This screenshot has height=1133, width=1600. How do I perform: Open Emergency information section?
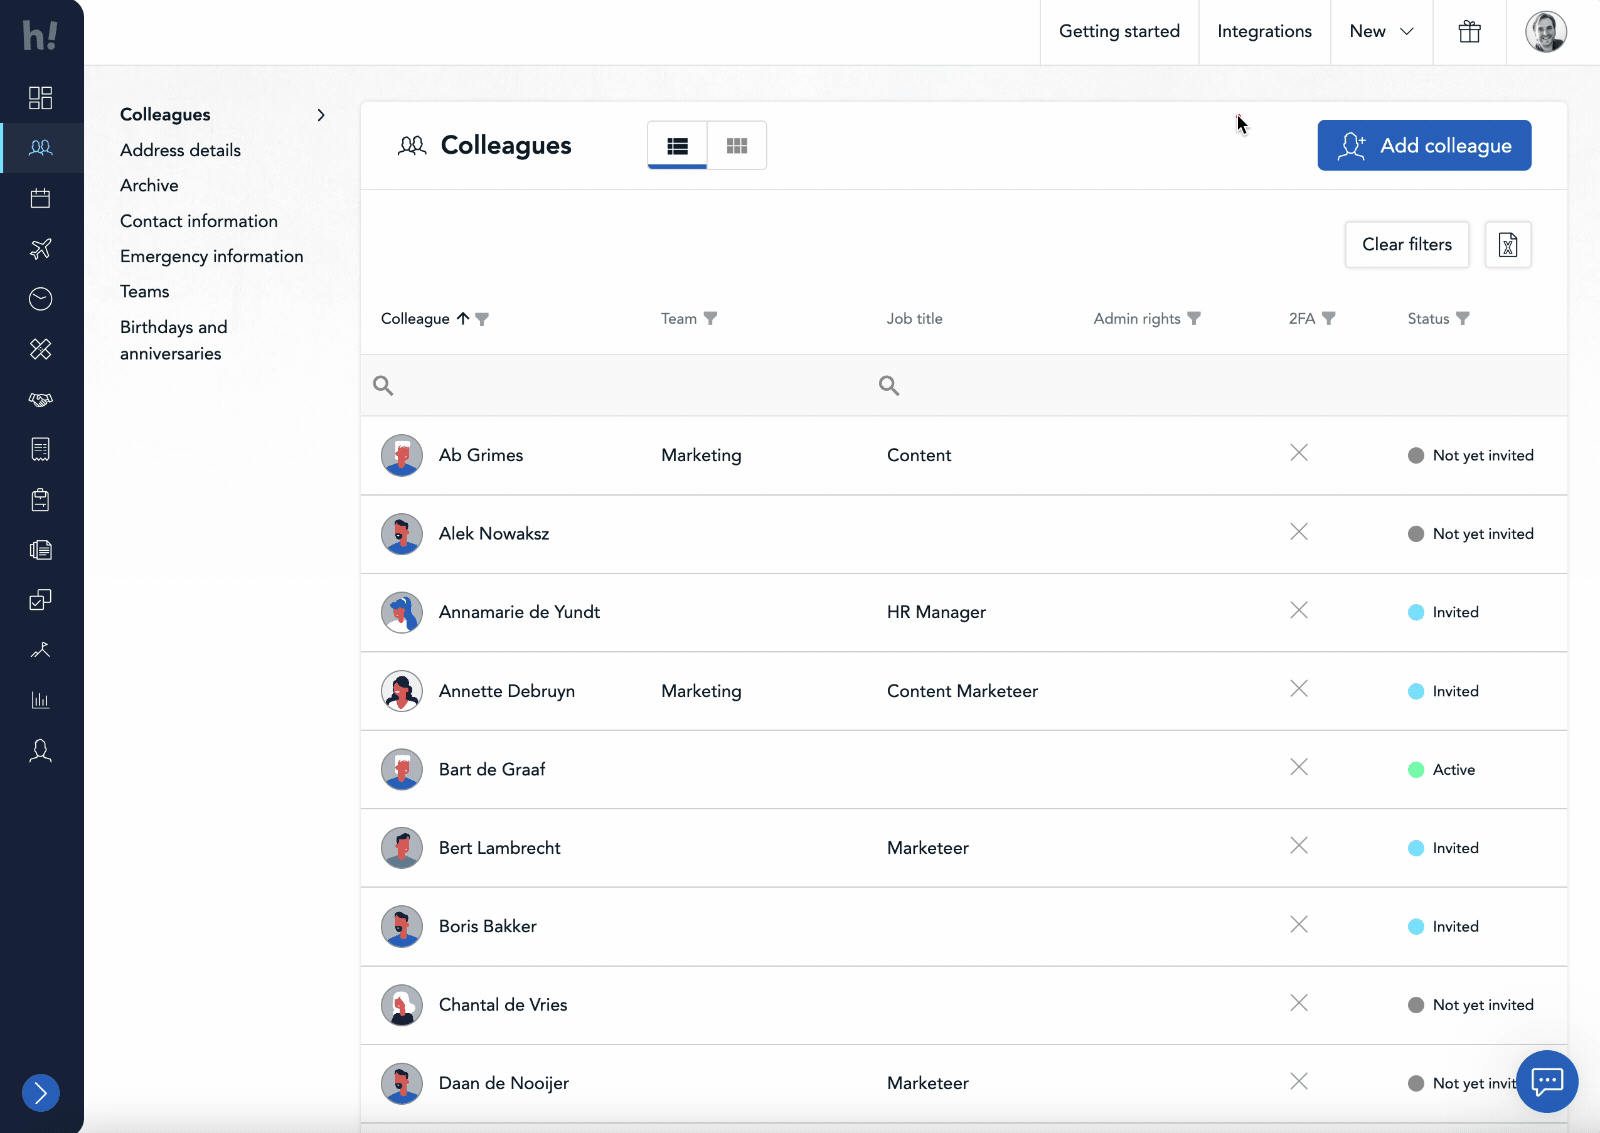211,256
